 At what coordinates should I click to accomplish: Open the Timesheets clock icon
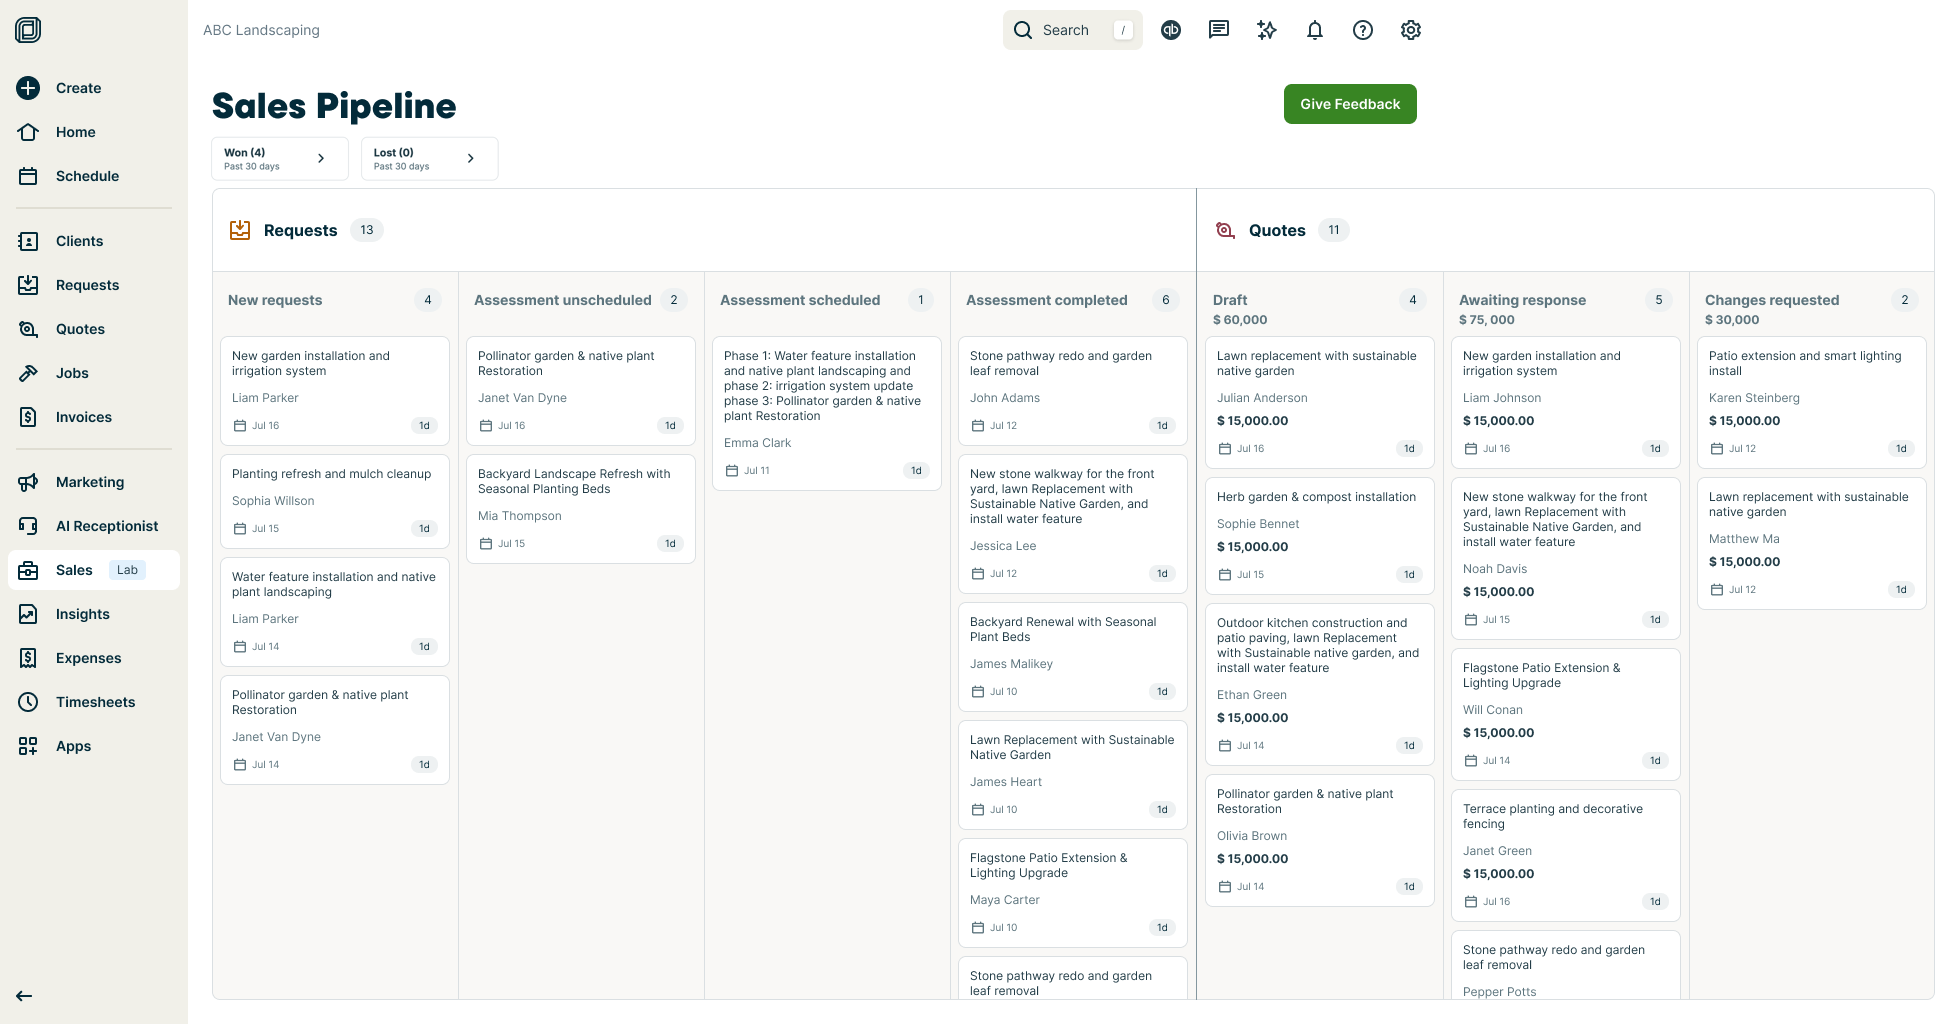29,702
